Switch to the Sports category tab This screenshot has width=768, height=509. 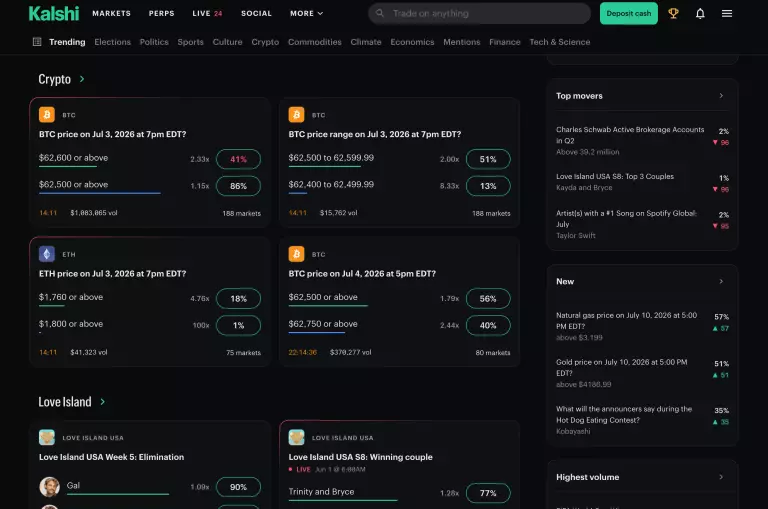click(191, 42)
